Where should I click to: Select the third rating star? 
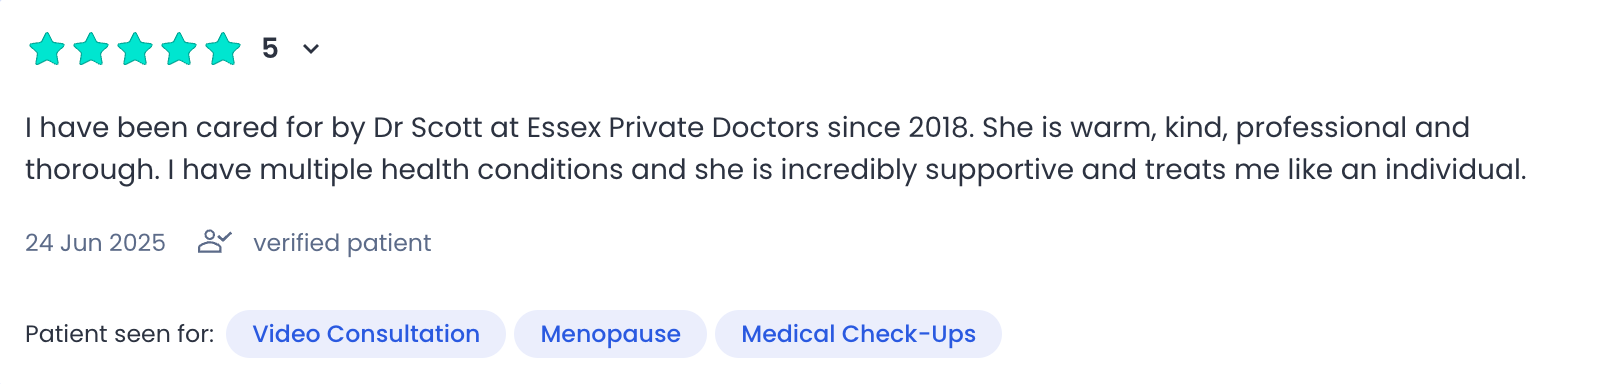tap(134, 48)
